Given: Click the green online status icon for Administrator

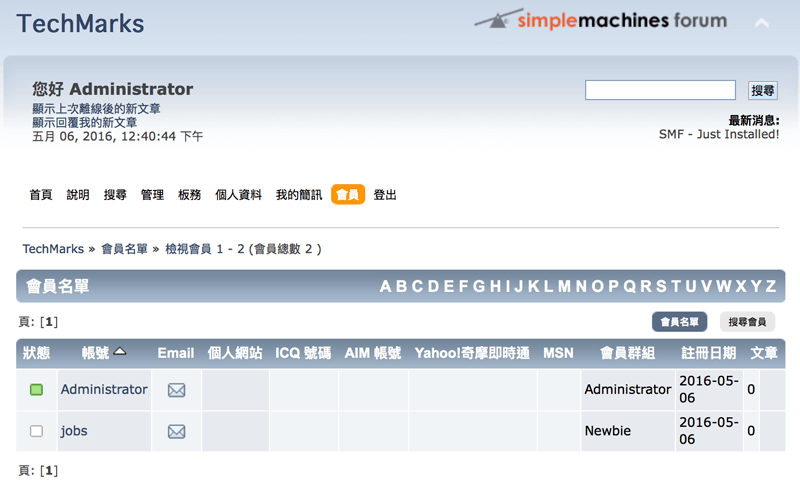Looking at the screenshot, I should click(x=36, y=390).
